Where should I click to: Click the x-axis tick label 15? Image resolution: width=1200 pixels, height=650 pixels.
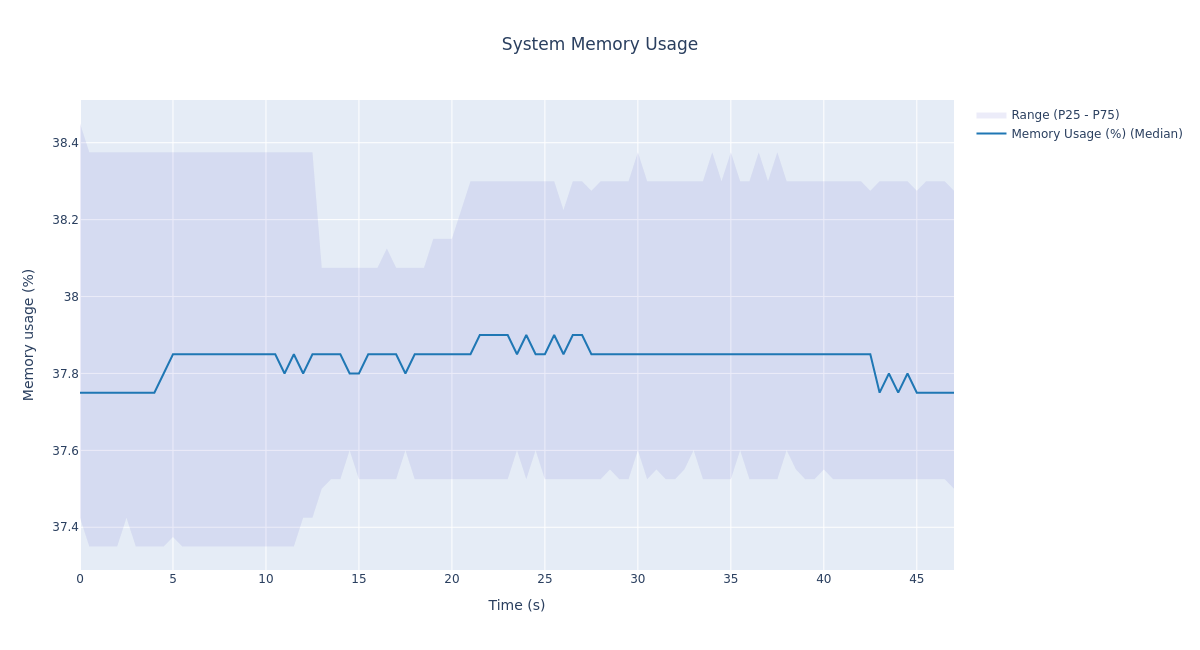click(x=359, y=579)
